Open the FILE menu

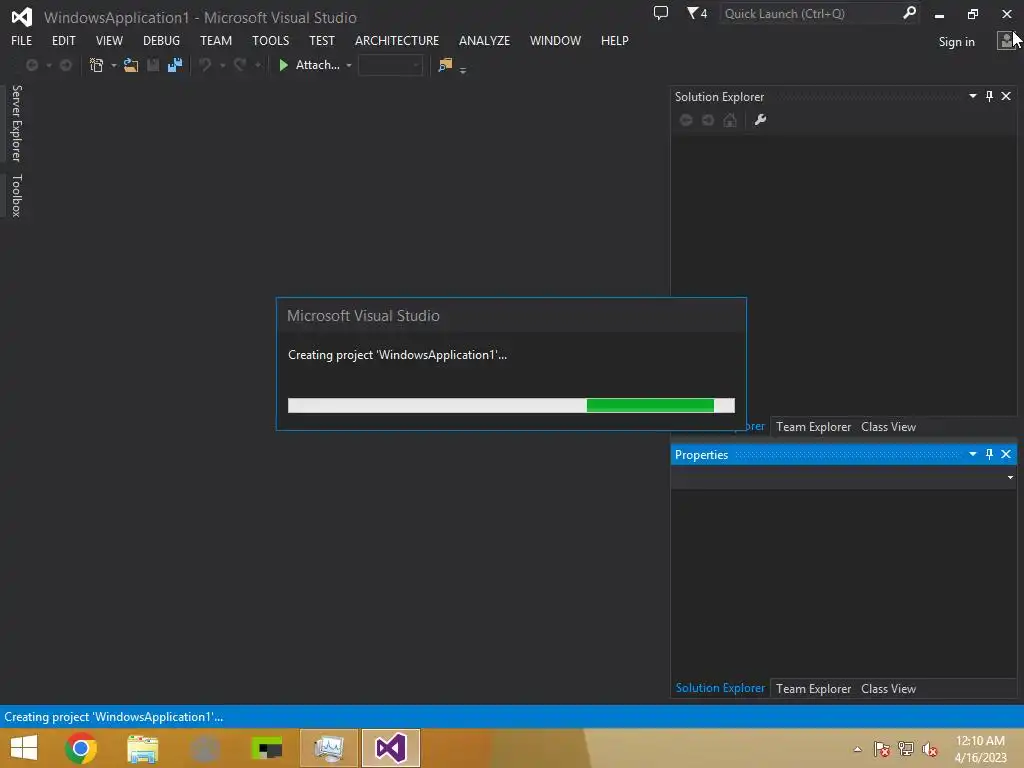pos(22,40)
